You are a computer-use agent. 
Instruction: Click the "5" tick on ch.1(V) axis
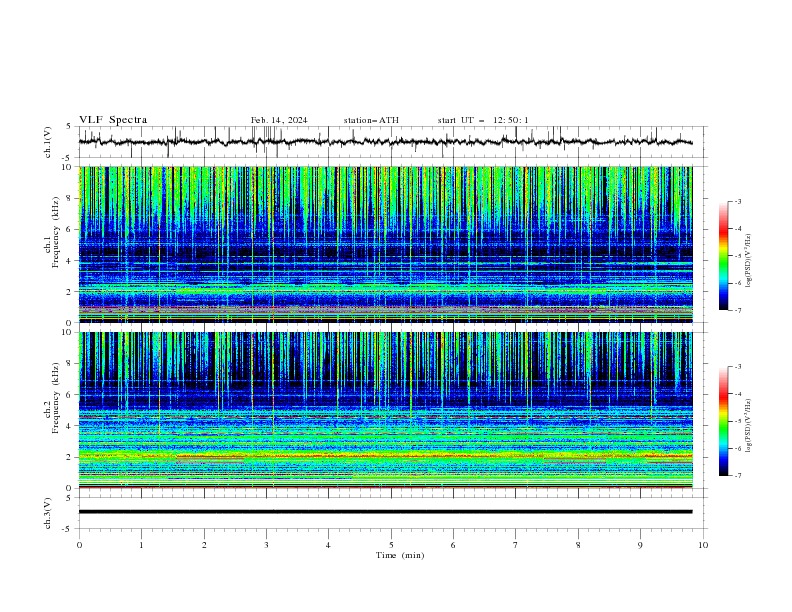click(x=69, y=127)
